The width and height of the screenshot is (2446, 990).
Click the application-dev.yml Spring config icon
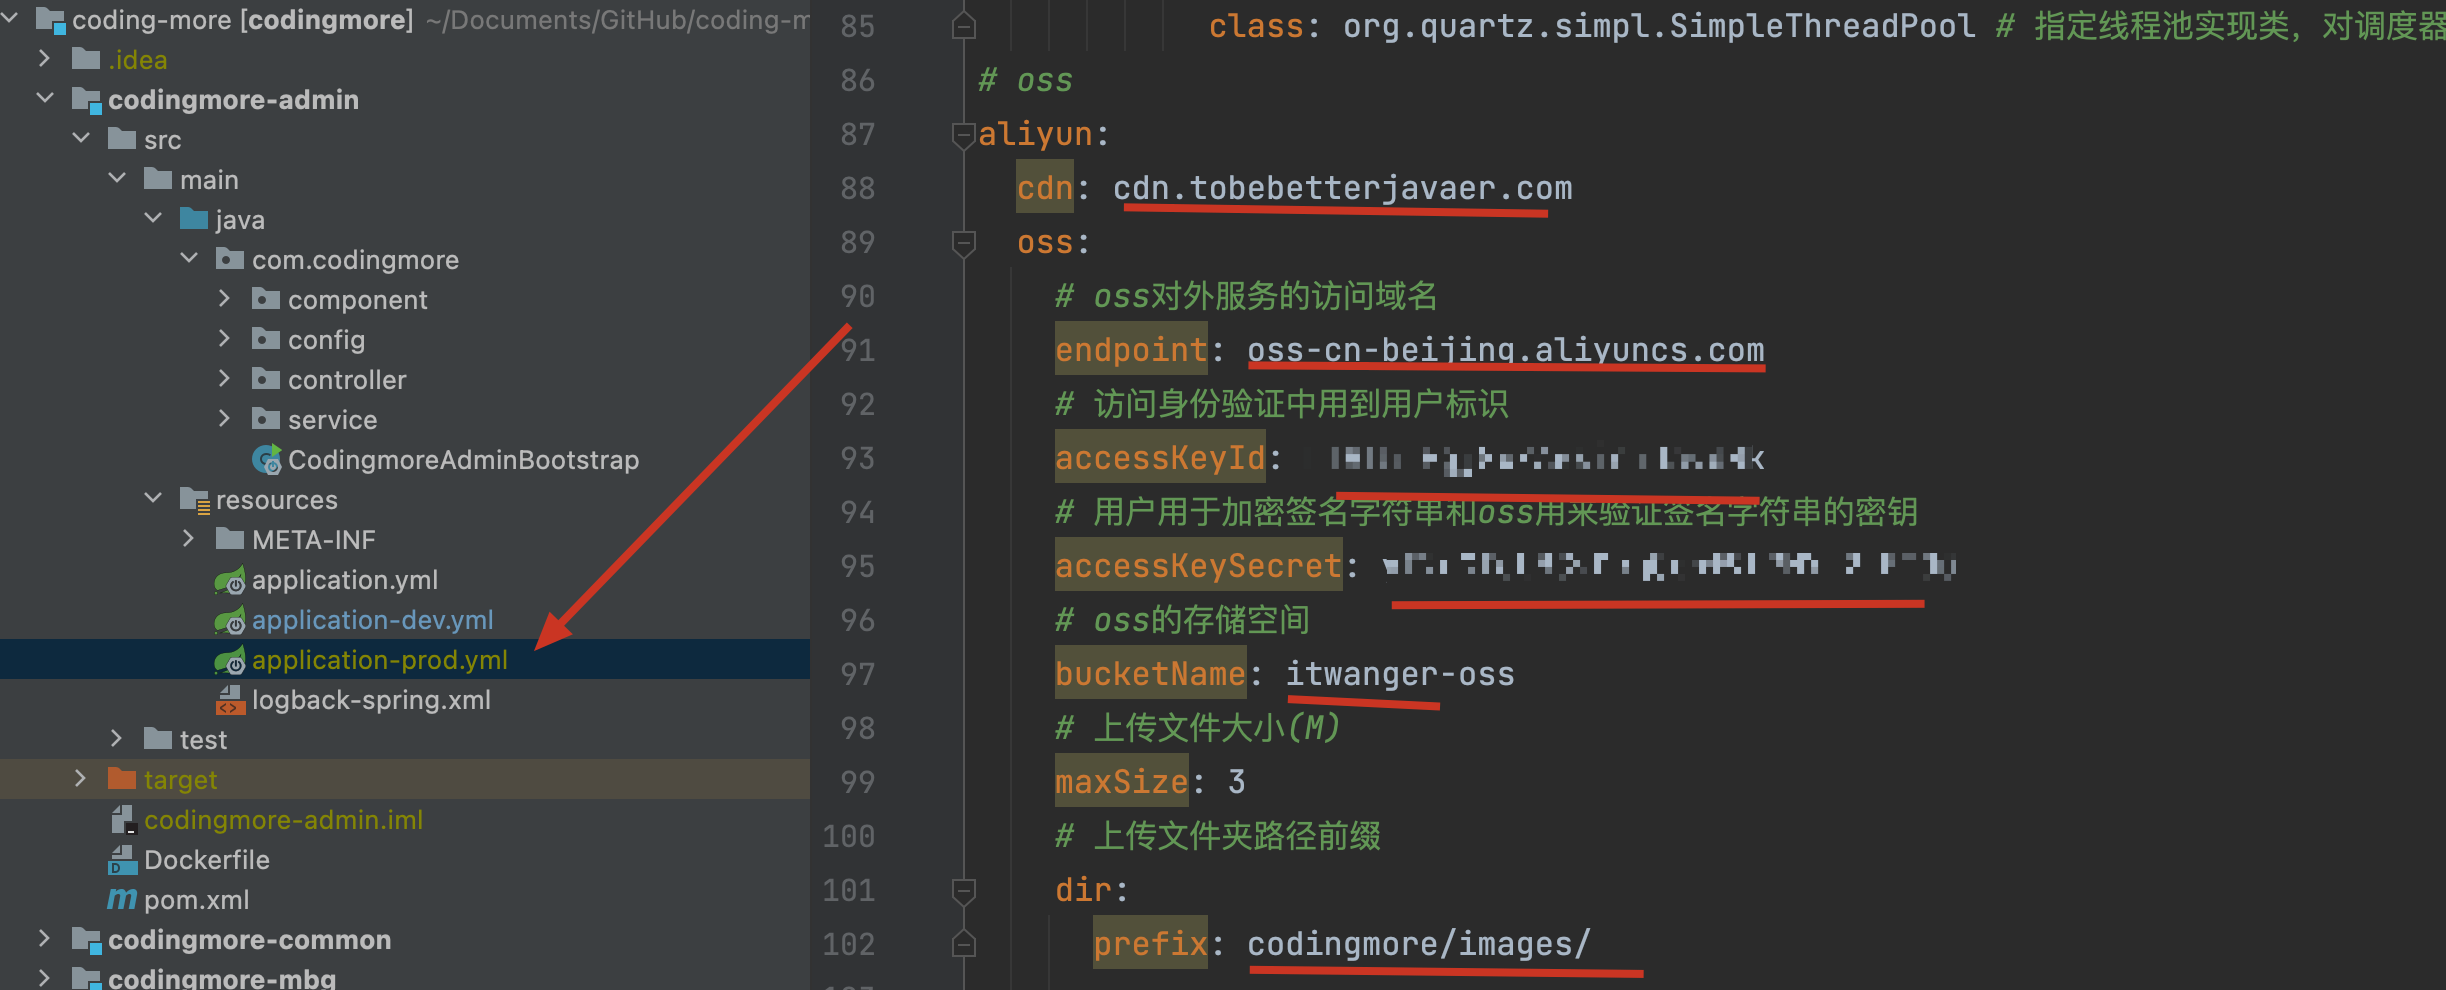[230, 621]
